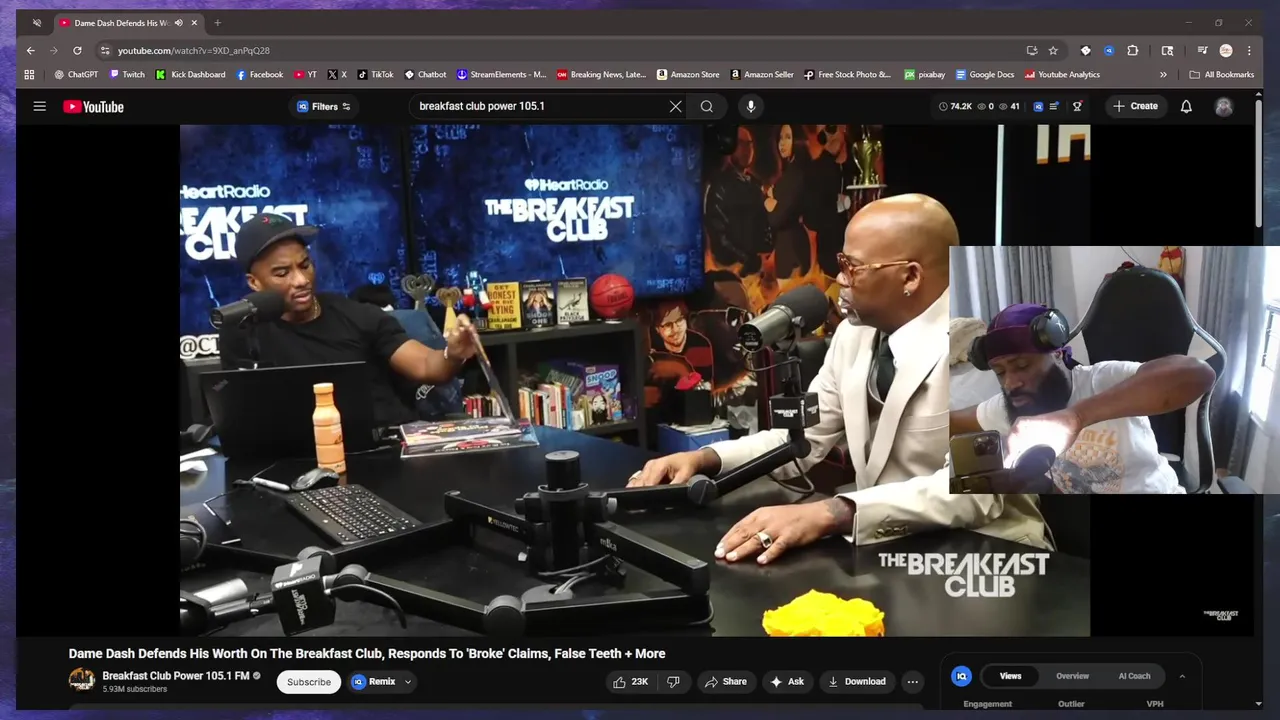Open the pixabay bookmark
Screen dimensions: 1280x720
click(925, 74)
